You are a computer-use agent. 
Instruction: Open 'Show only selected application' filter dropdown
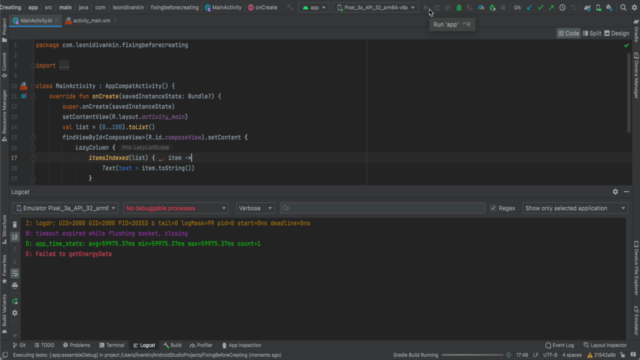(x=575, y=208)
